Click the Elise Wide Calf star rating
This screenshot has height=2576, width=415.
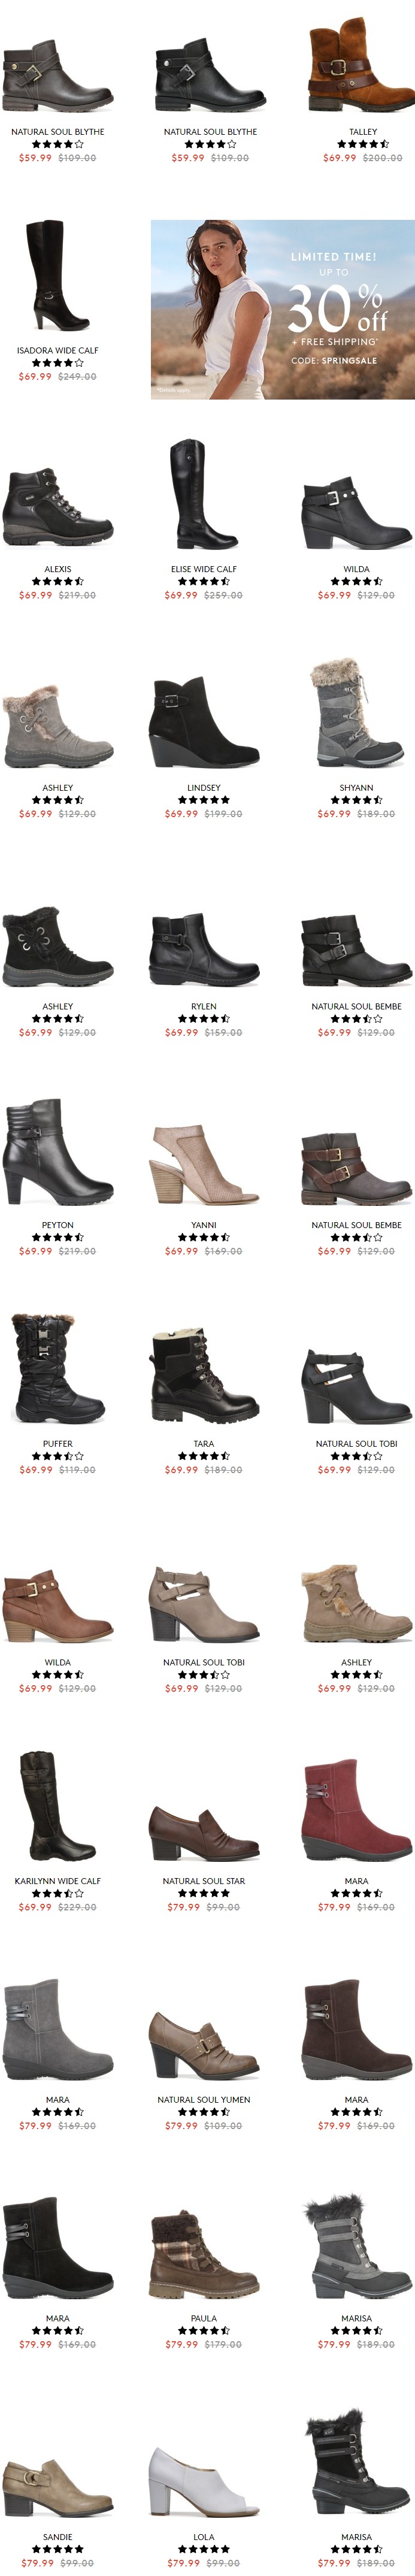click(x=204, y=581)
